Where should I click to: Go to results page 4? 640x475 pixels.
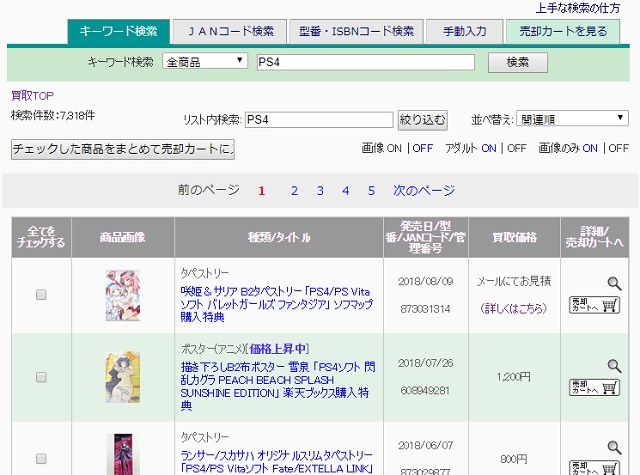[346, 191]
